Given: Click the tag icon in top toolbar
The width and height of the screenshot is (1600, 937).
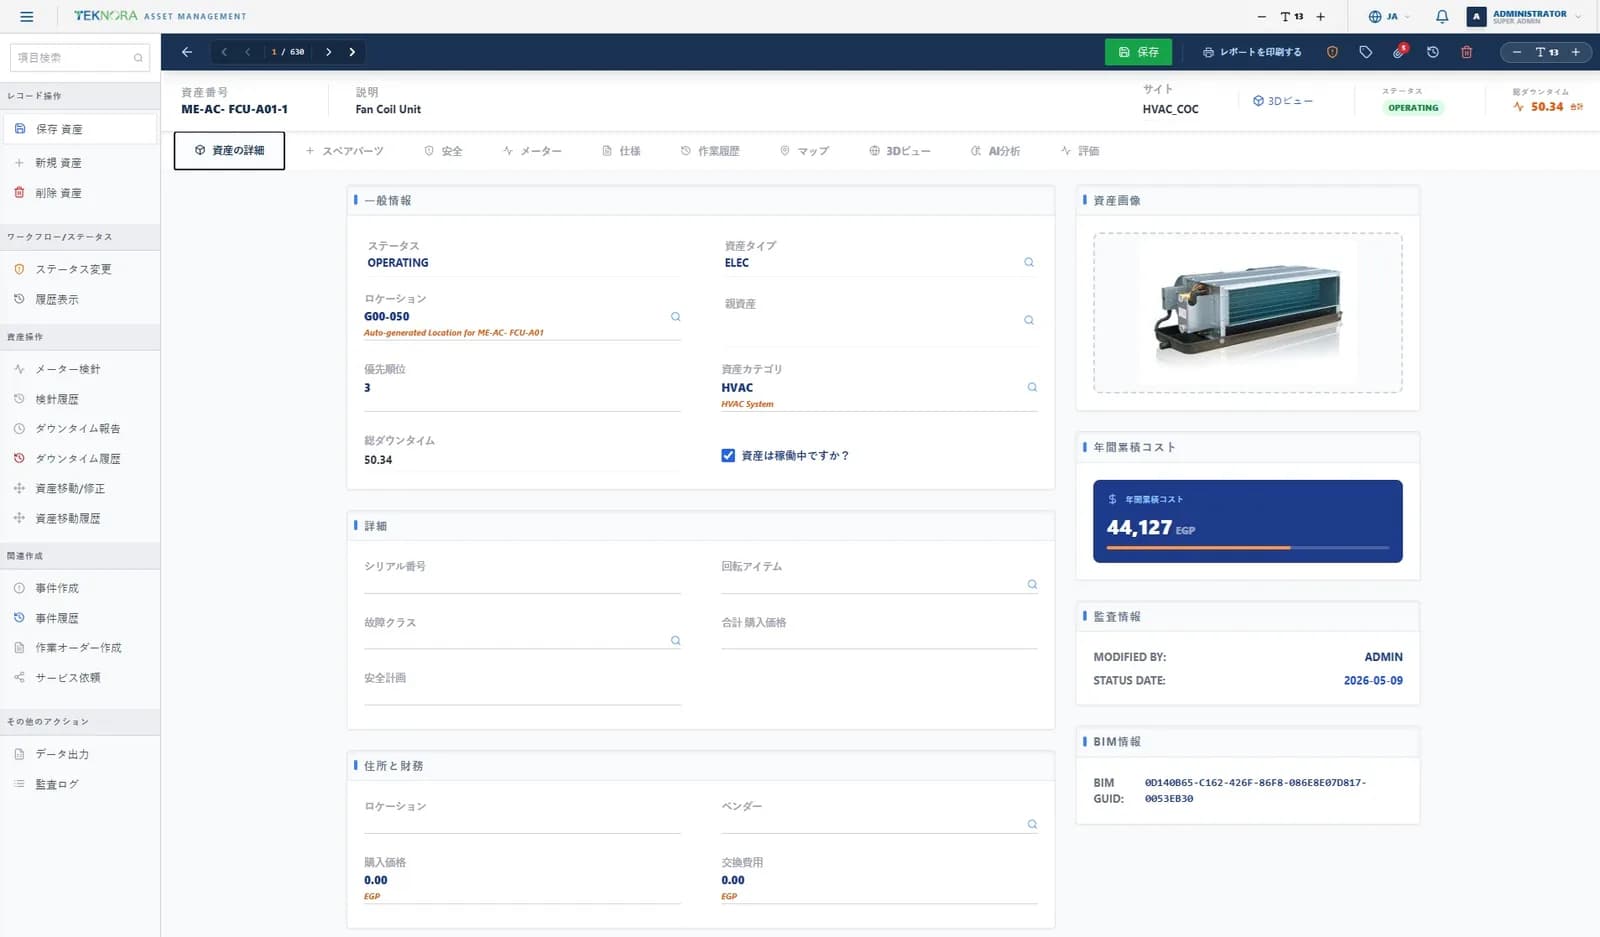Looking at the screenshot, I should click(1366, 52).
